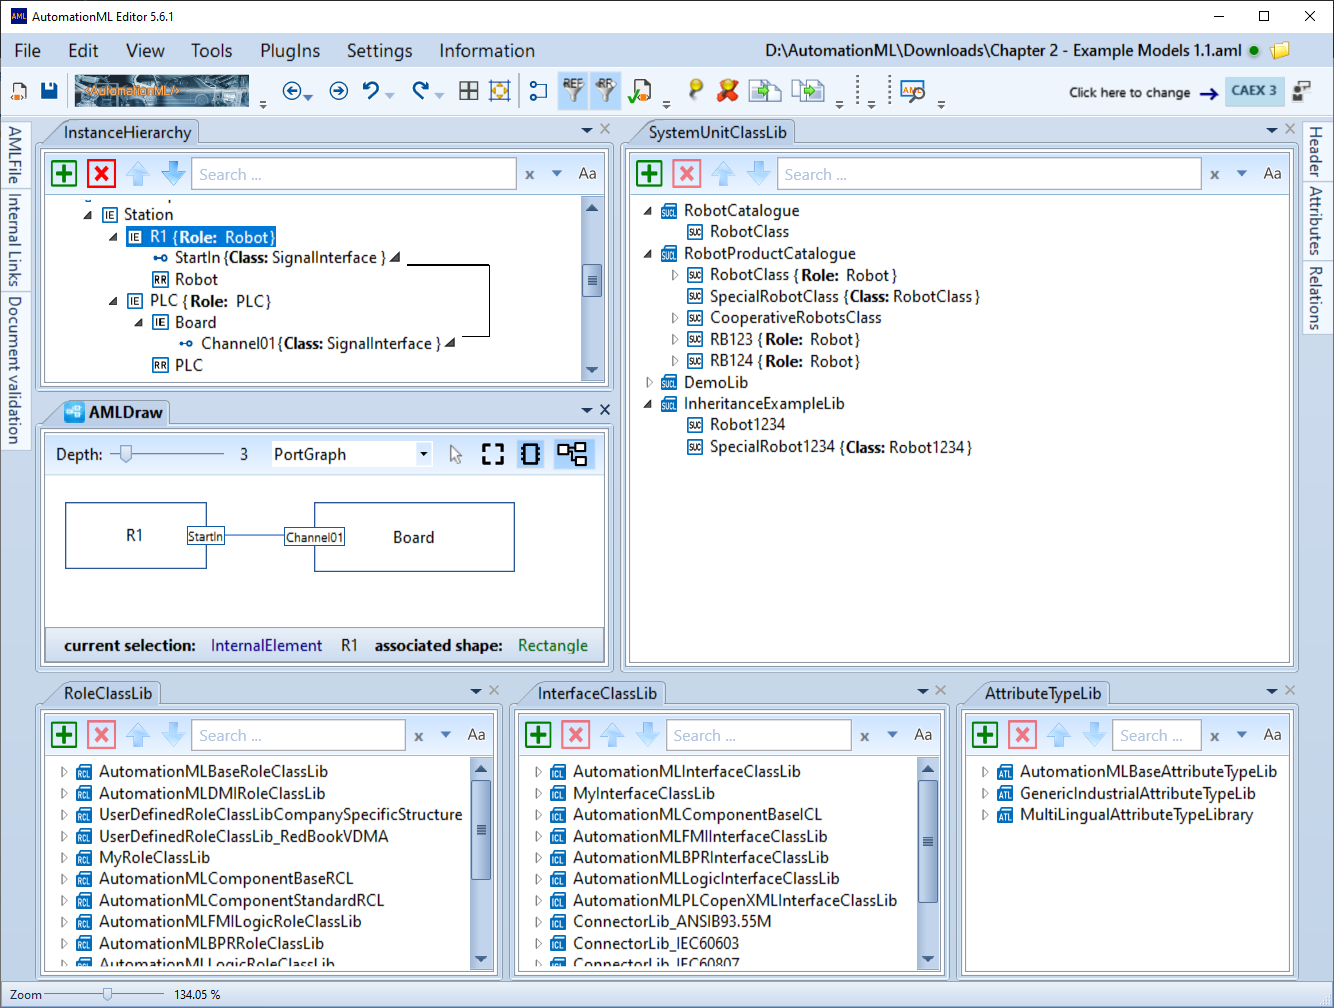Toggle the hierarchy diagram view in AMLDraw

pyautogui.click(x=572, y=454)
